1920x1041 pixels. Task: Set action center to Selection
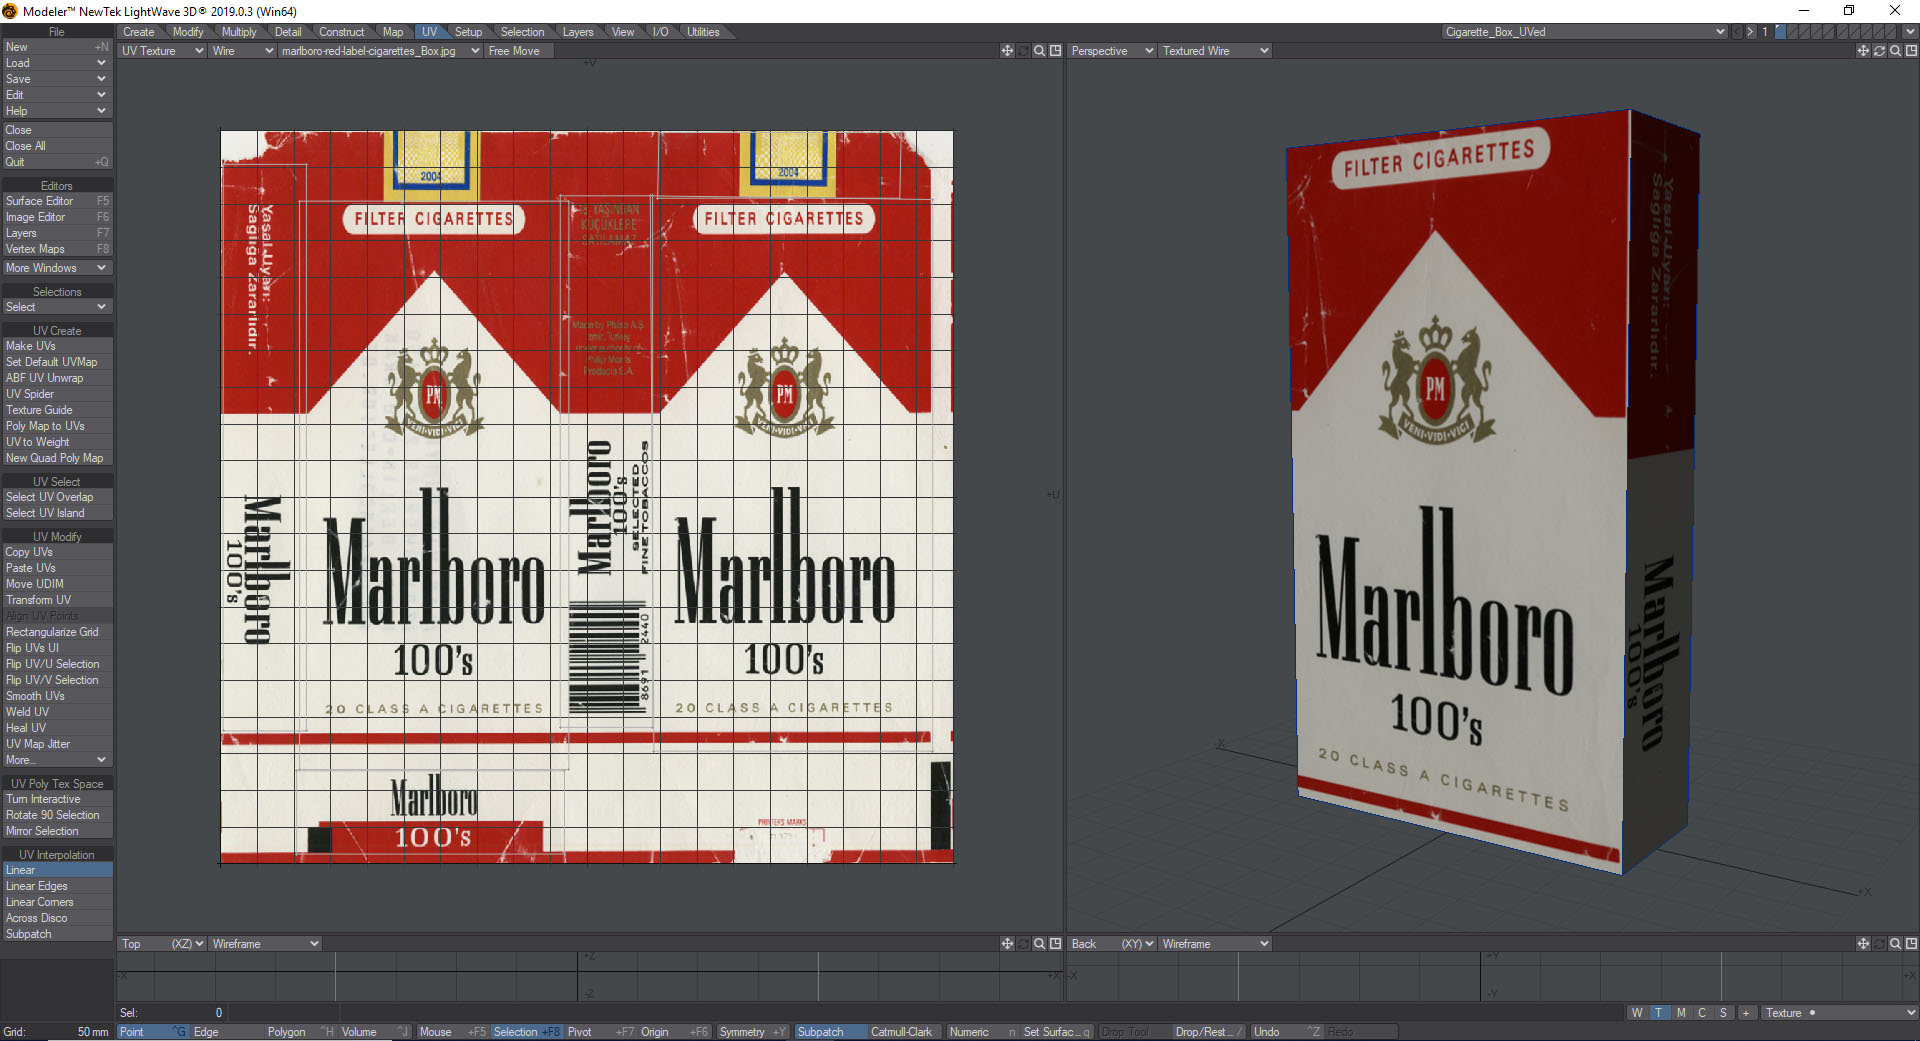[x=526, y=1032]
